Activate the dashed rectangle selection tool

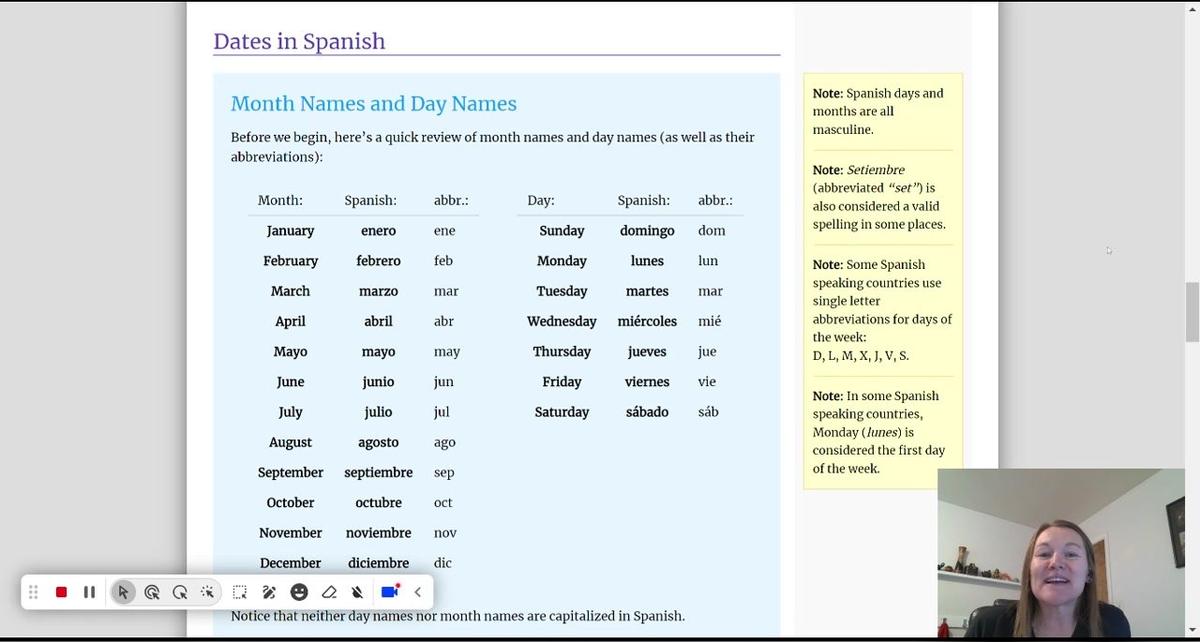pyautogui.click(x=240, y=592)
